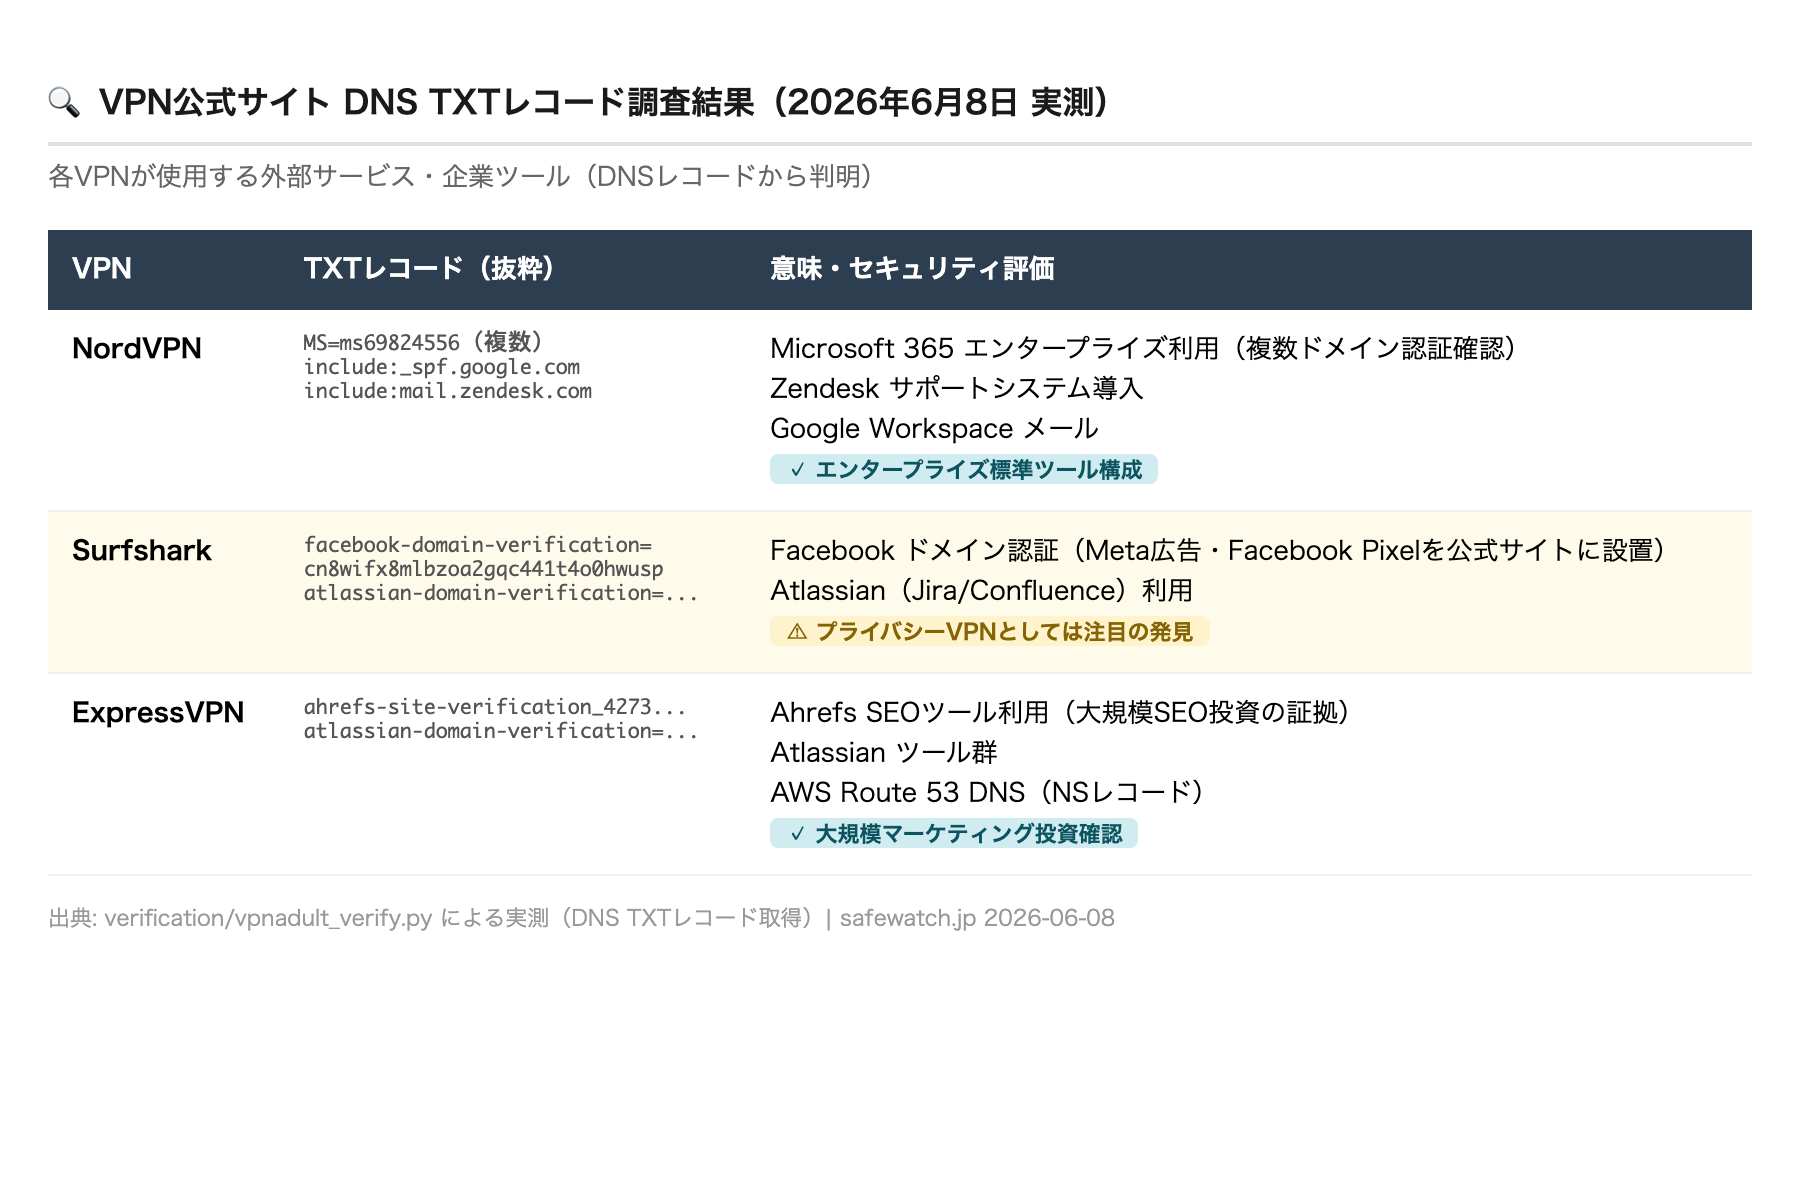Click the Ahrefs SEOツール利用 line
Image resolution: width=1800 pixels, height=1200 pixels.
pyautogui.click(x=1062, y=712)
